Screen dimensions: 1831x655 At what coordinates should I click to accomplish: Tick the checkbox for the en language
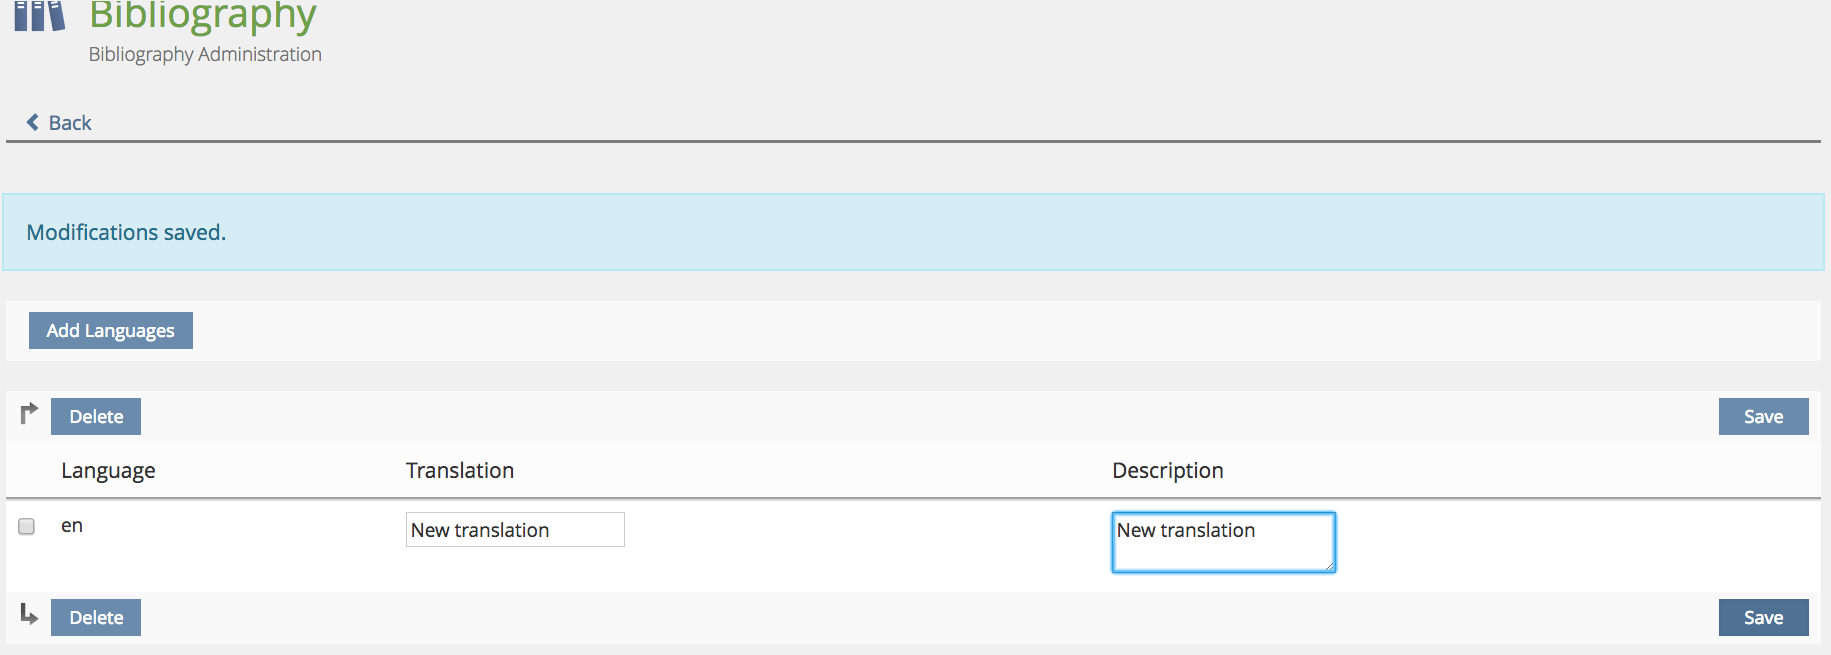coord(27,526)
